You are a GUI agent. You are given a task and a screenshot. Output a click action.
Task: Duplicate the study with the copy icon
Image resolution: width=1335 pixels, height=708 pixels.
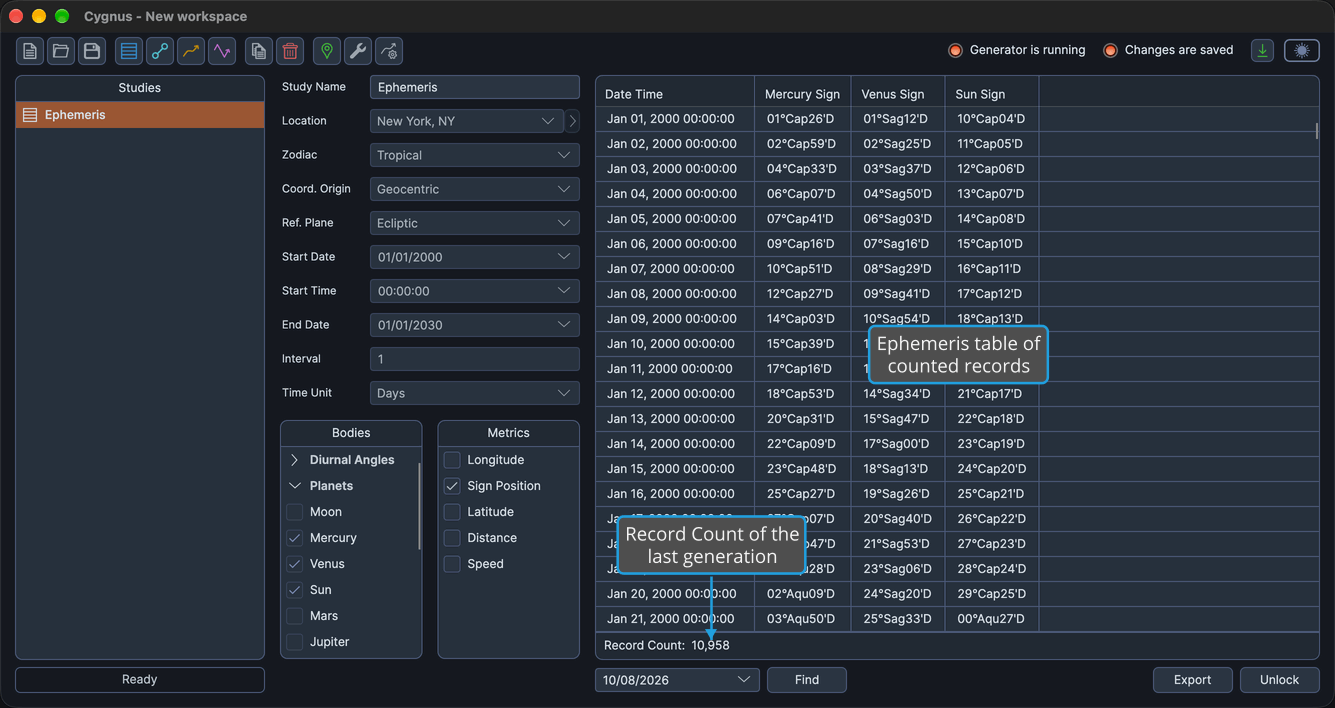pyautogui.click(x=259, y=51)
